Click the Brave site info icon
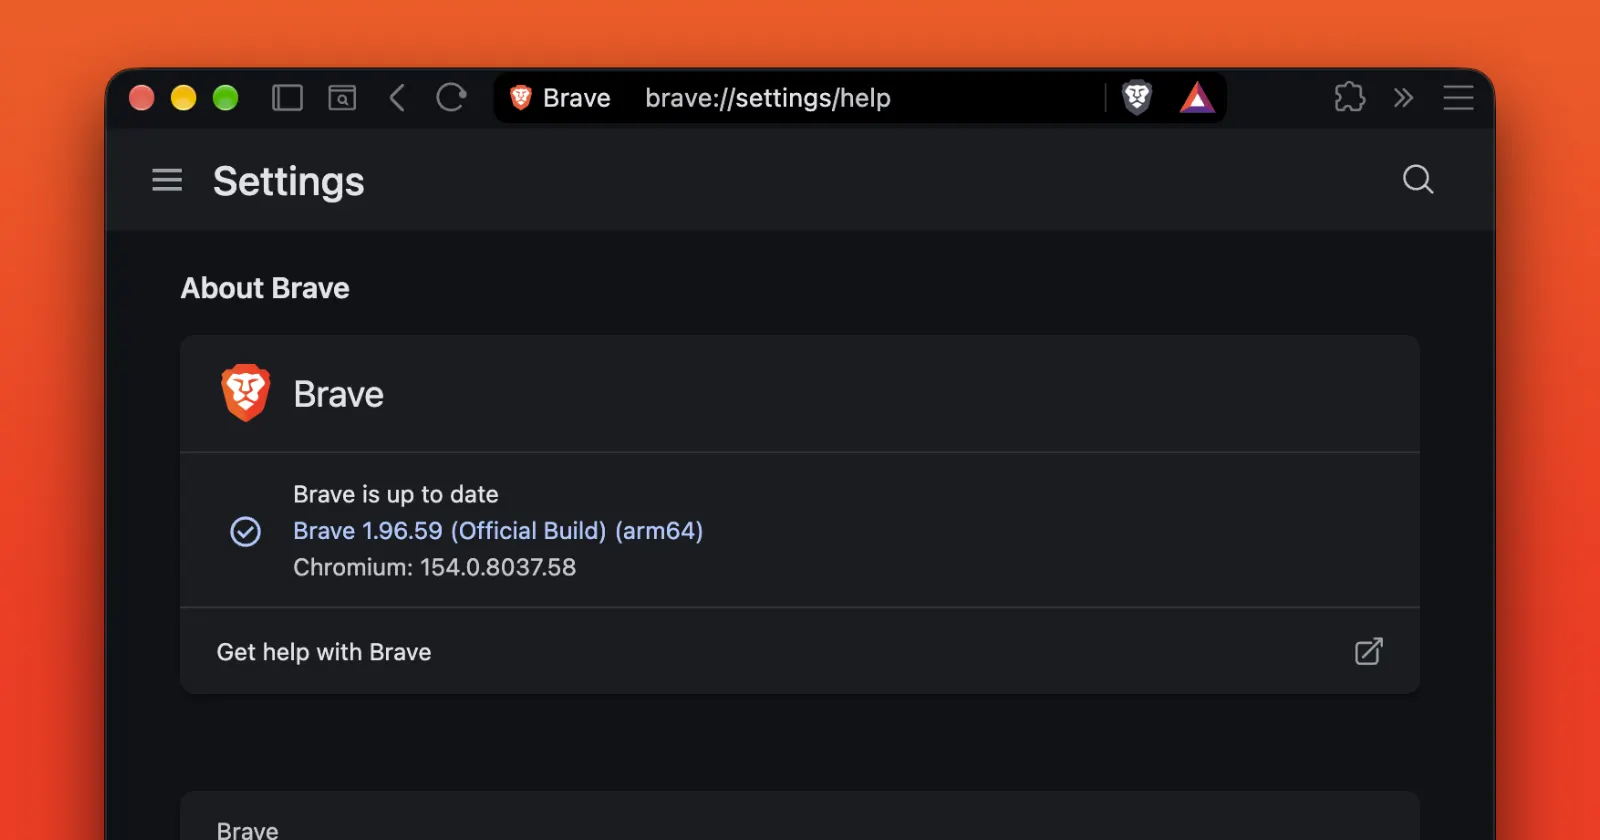The width and height of the screenshot is (1600, 840). (x=521, y=98)
